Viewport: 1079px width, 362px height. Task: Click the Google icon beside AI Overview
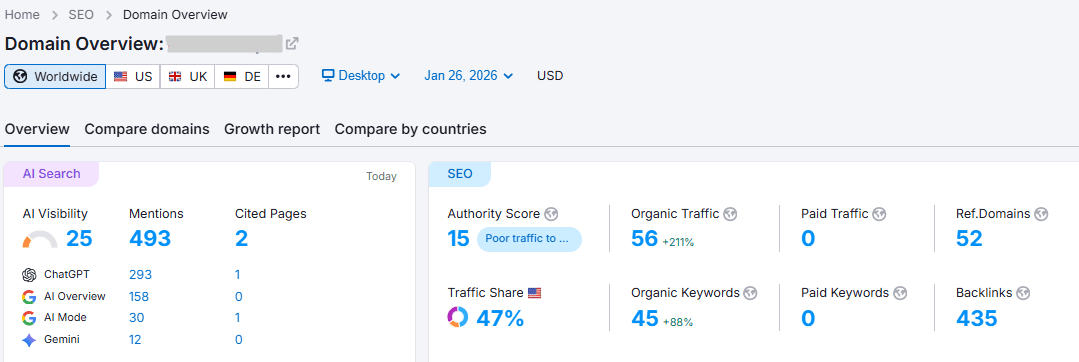pyautogui.click(x=29, y=297)
